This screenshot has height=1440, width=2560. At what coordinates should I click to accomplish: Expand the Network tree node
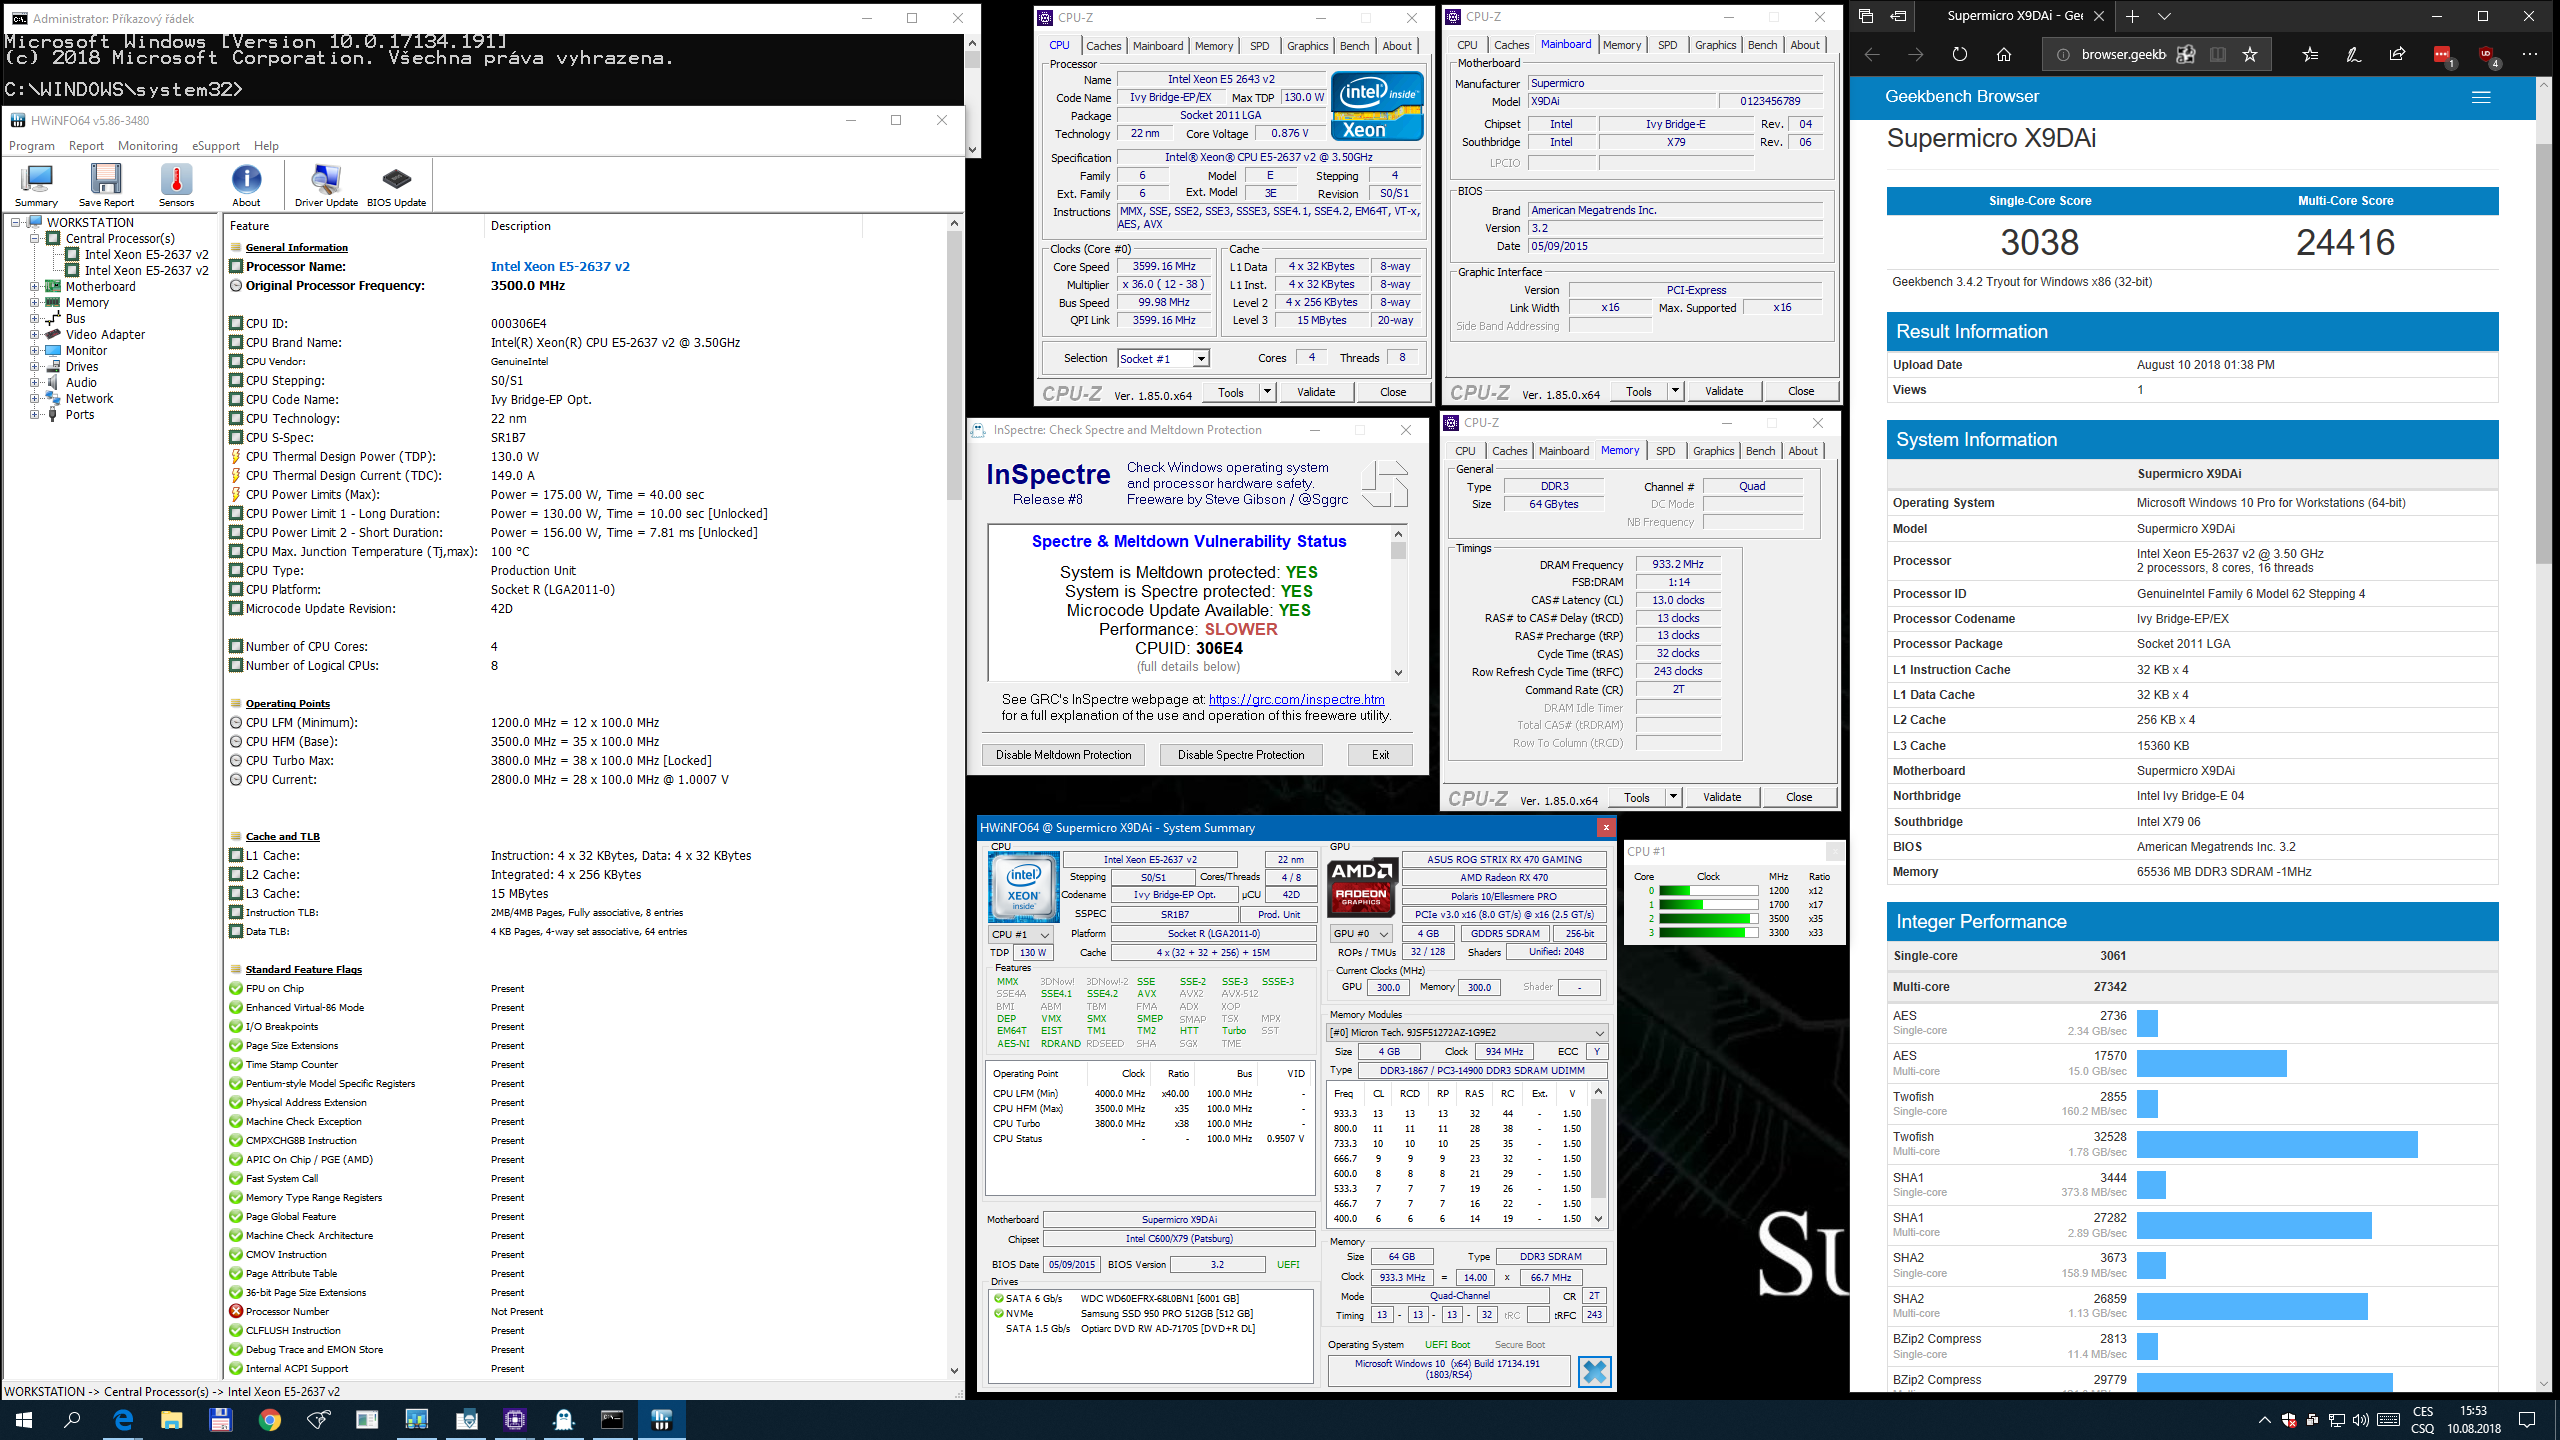pyautogui.click(x=35, y=399)
